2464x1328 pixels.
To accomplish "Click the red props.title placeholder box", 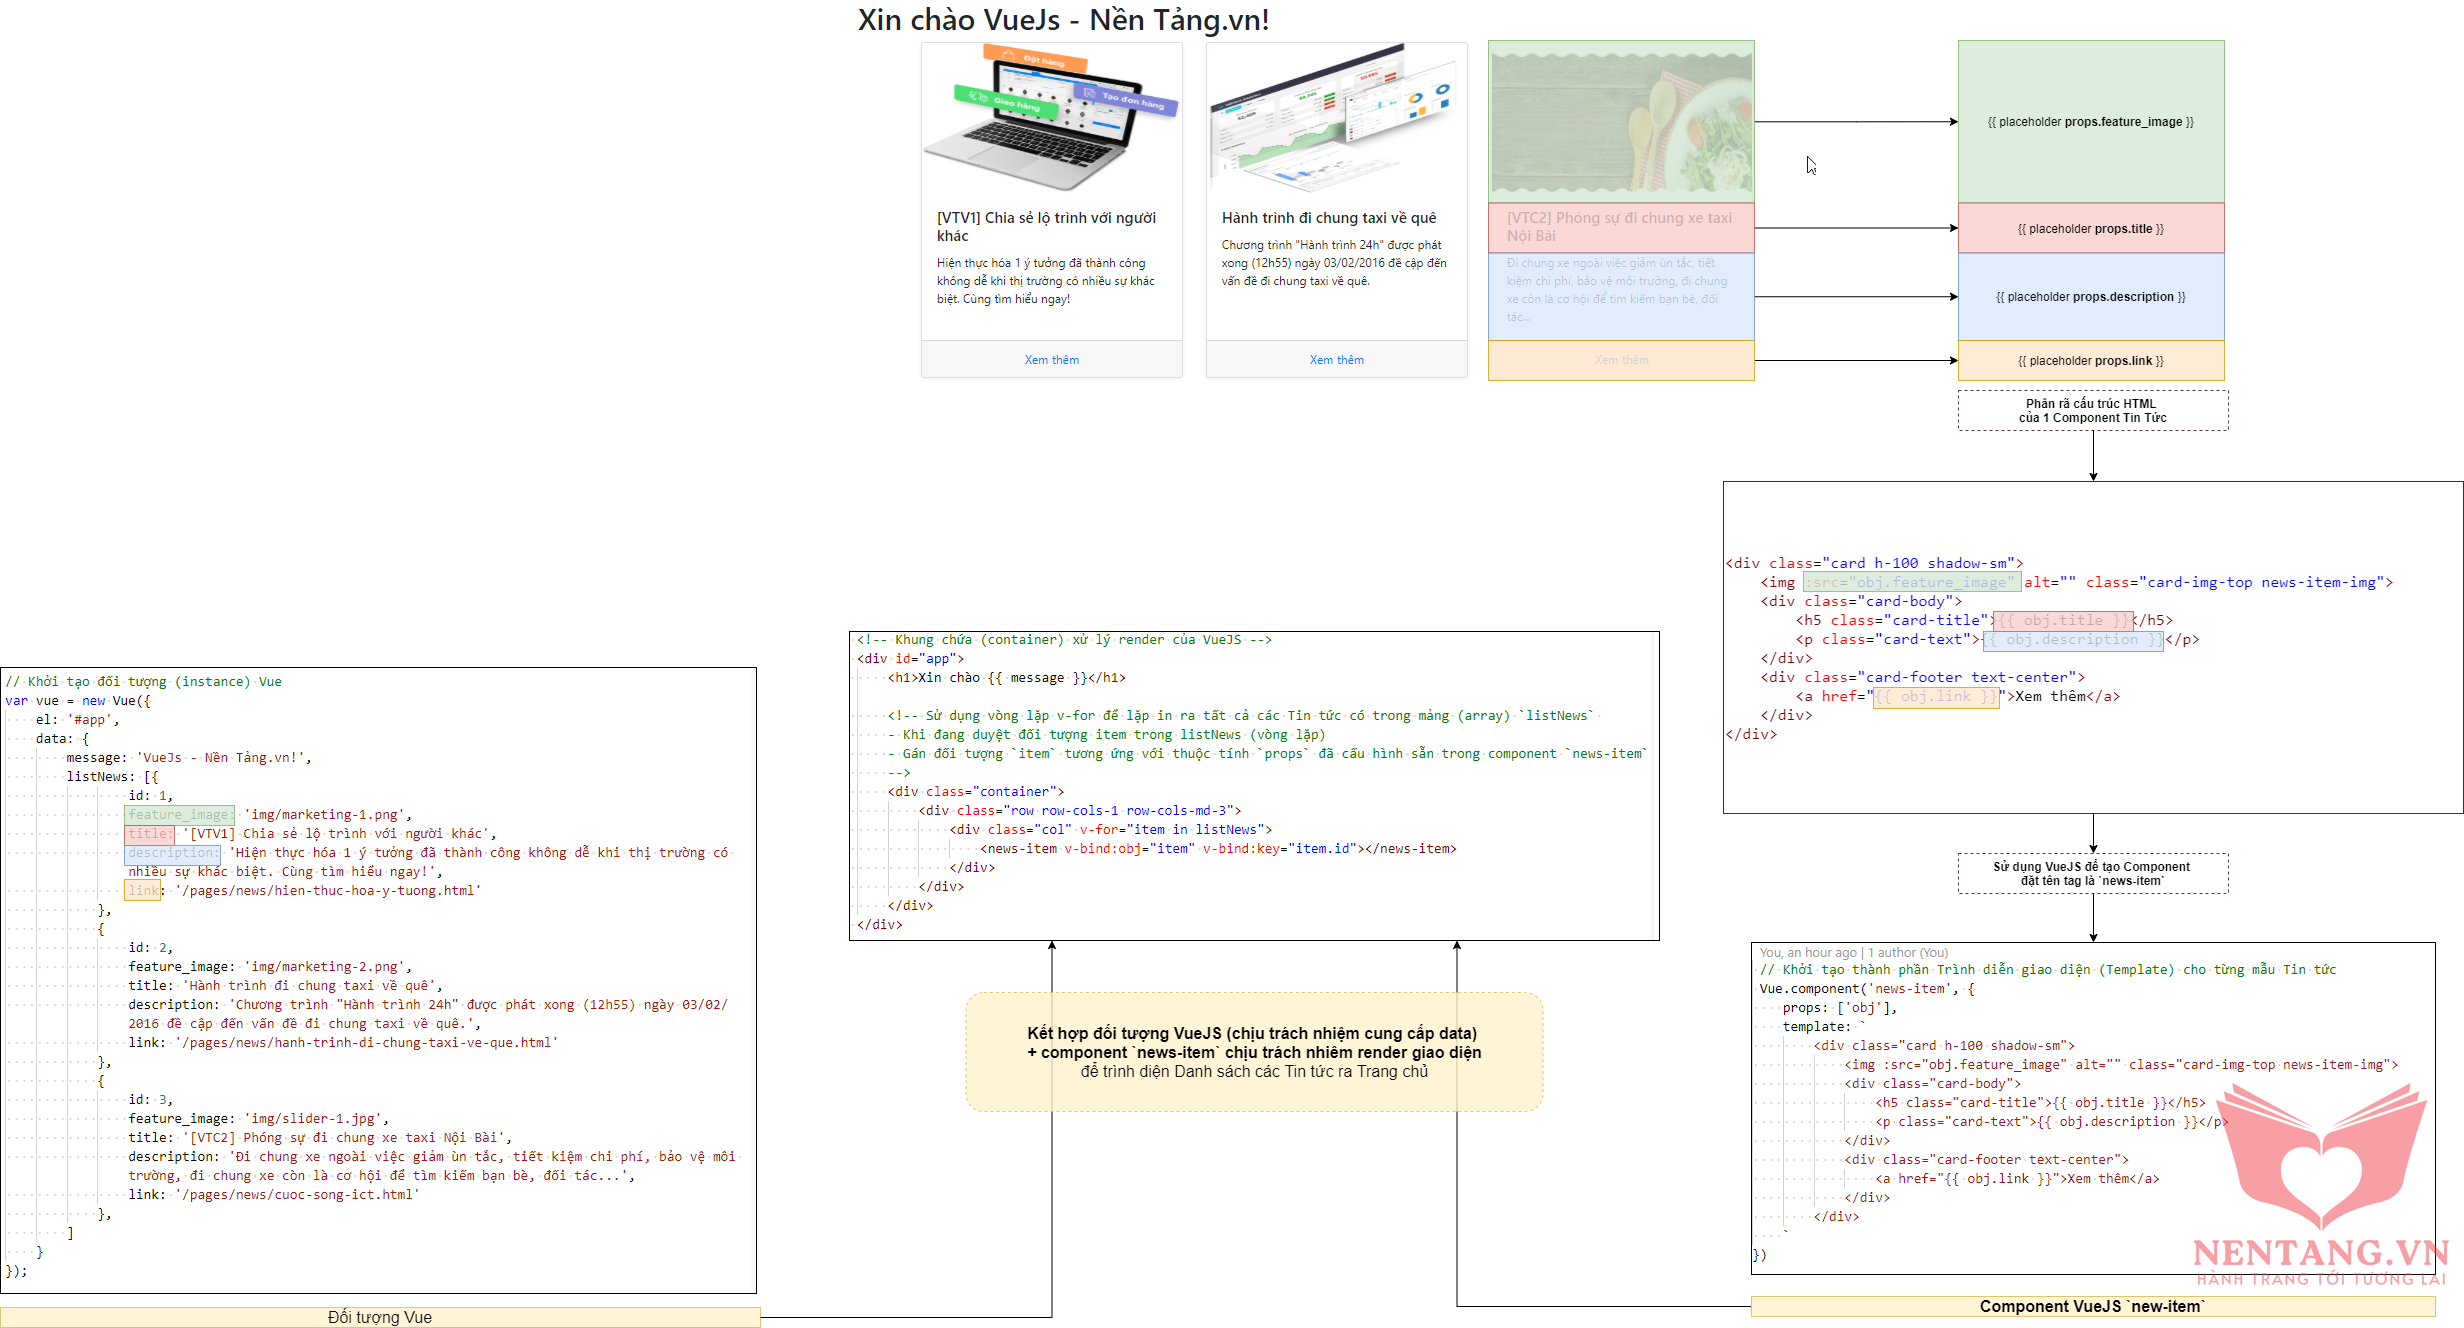I will pyautogui.click(x=2090, y=229).
